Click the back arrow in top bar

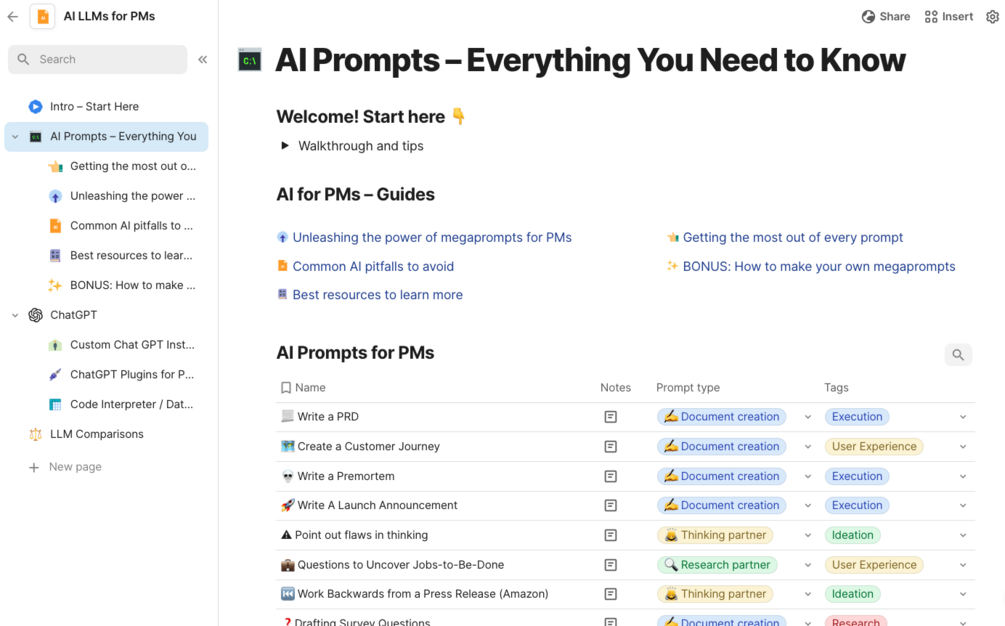(13, 17)
